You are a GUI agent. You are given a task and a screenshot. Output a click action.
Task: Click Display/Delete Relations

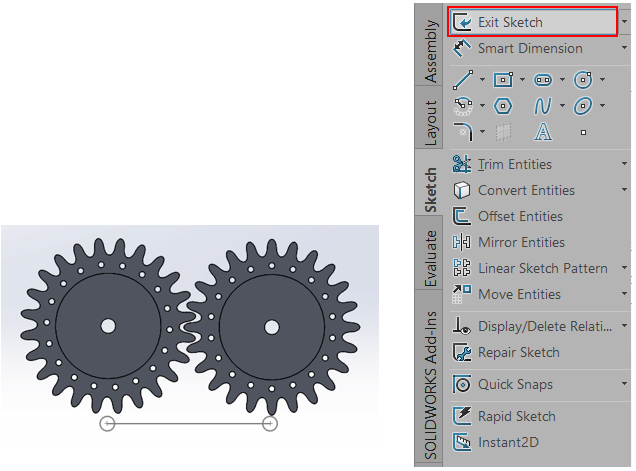point(532,326)
